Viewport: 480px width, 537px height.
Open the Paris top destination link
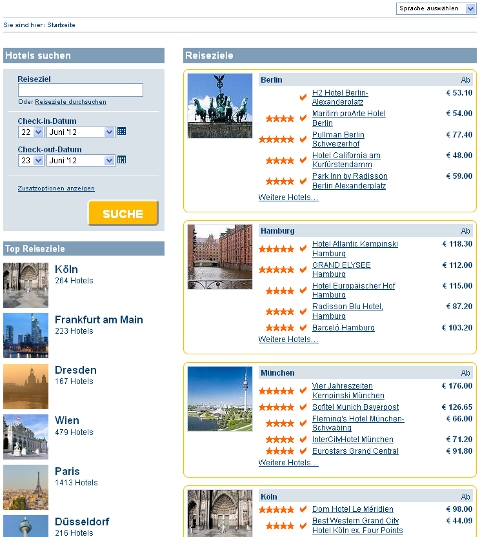pyautogui.click(x=67, y=471)
